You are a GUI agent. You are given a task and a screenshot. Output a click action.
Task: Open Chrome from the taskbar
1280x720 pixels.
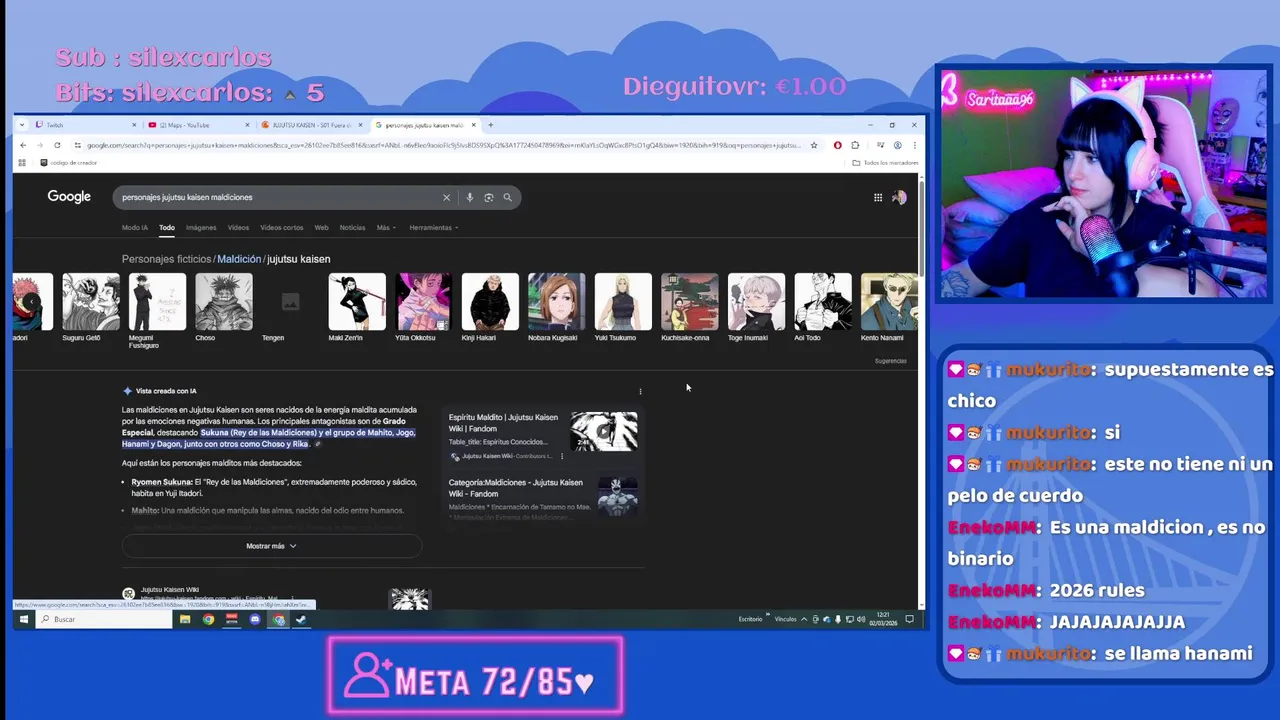pos(208,619)
